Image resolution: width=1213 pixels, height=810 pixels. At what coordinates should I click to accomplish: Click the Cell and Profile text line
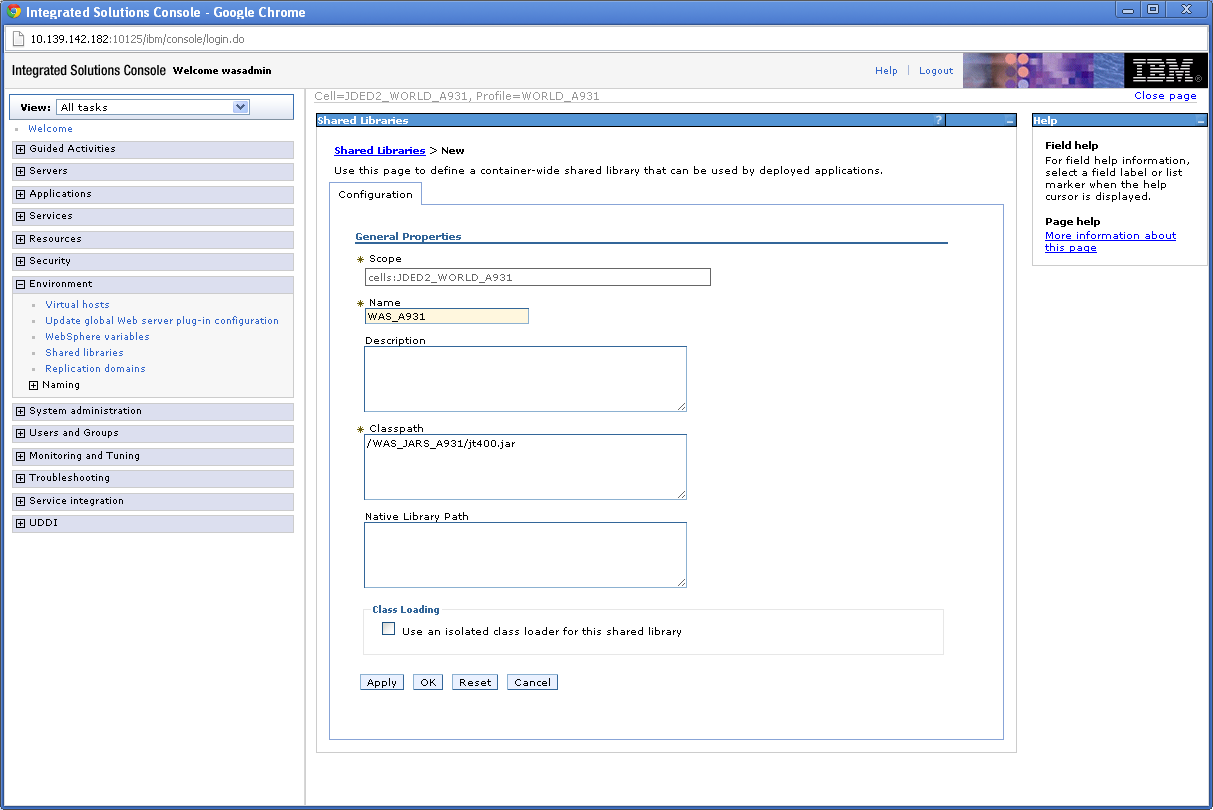point(457,96)
